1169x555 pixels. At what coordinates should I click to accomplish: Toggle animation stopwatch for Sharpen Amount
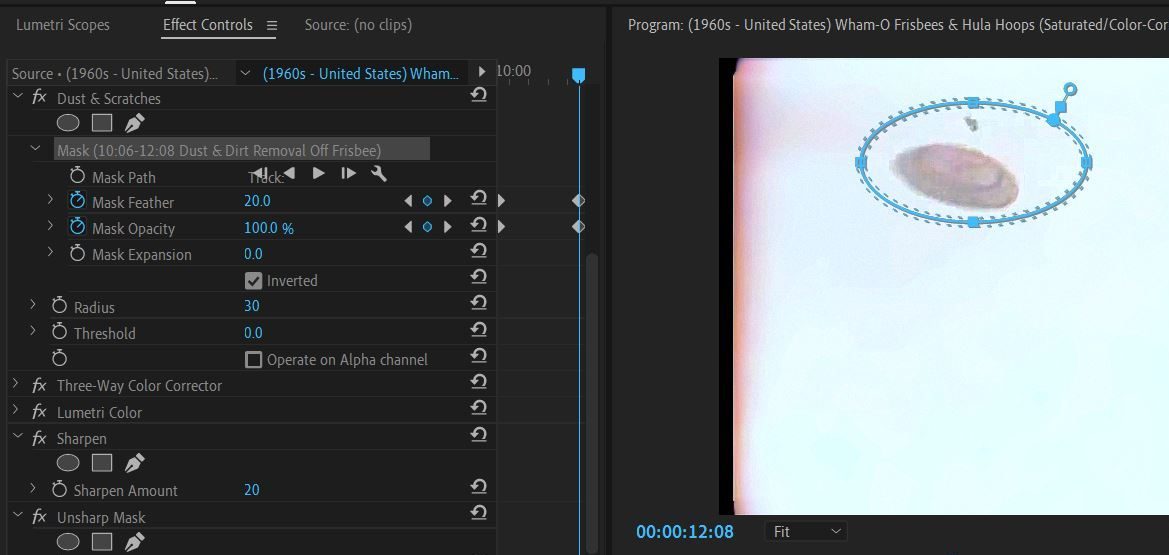click(x=60, y=489)
